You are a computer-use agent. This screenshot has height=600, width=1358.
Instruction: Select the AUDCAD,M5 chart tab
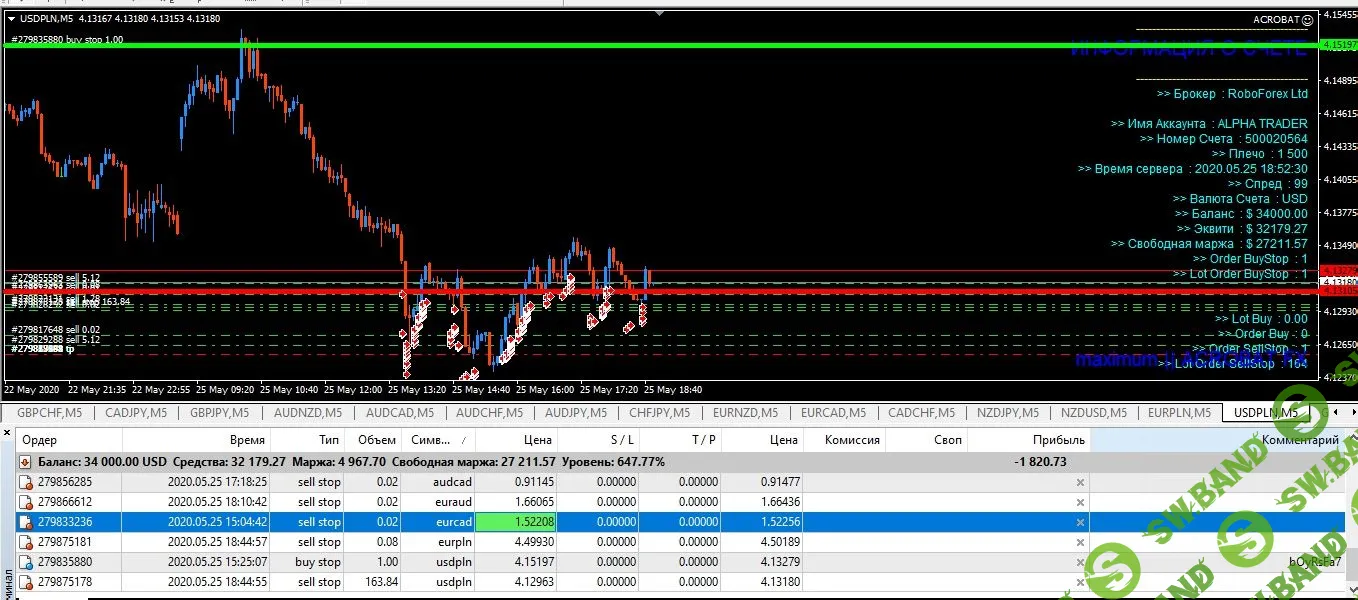tap(399, 413)
